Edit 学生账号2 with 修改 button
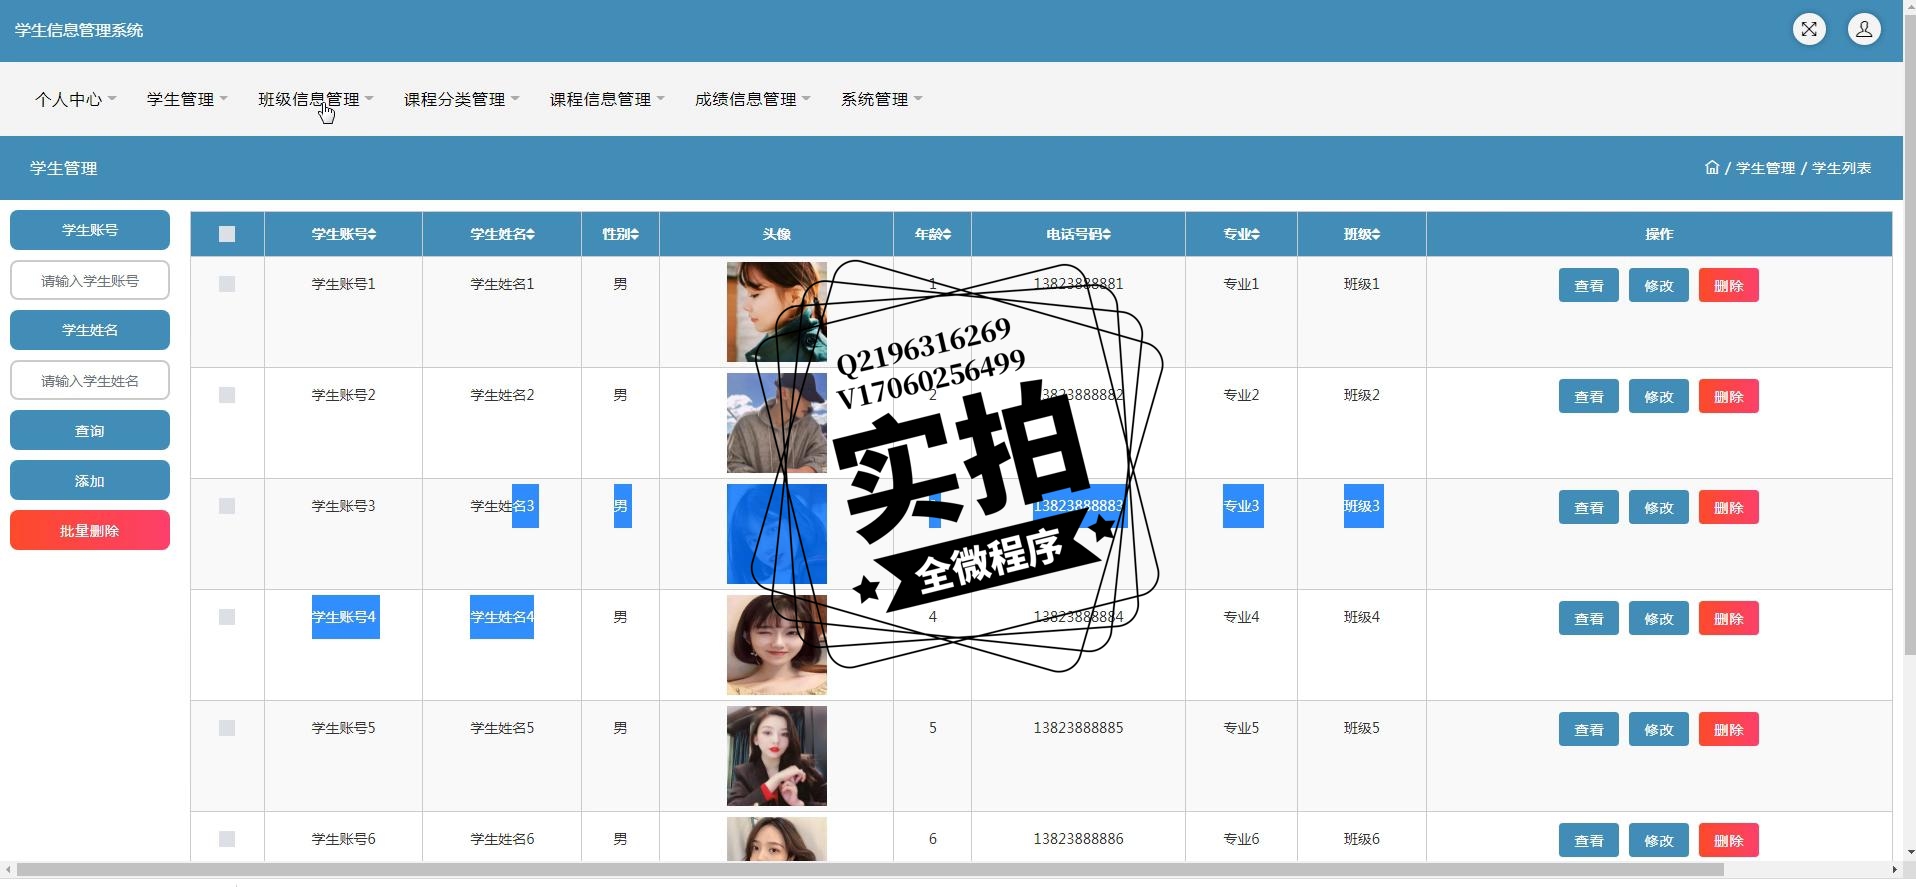 point(1659,396)
